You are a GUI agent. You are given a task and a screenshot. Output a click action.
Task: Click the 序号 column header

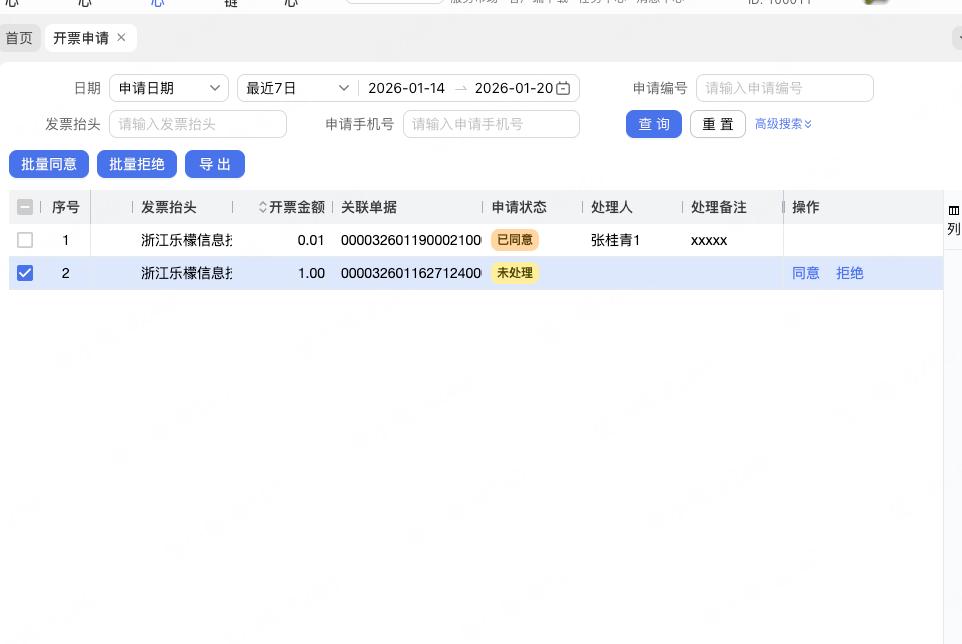click(x=66, y=207)
